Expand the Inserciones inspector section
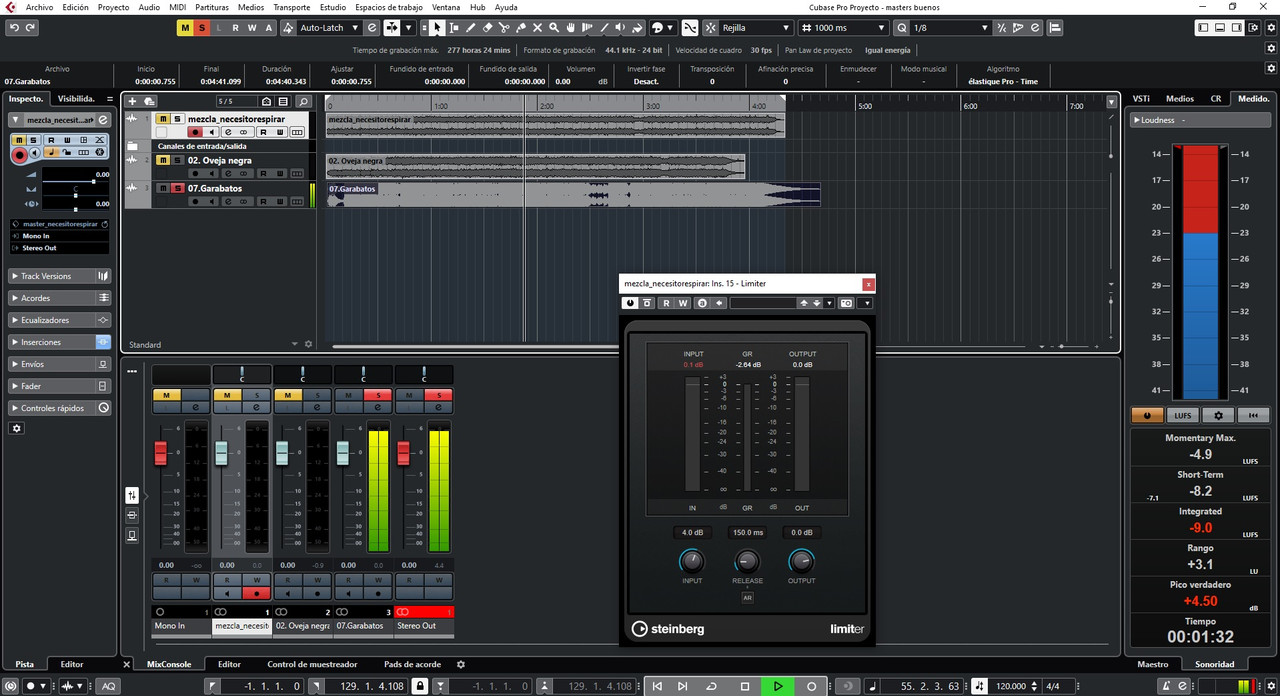This screenshot has height=696, width=1280. click(x=60, y=342)
